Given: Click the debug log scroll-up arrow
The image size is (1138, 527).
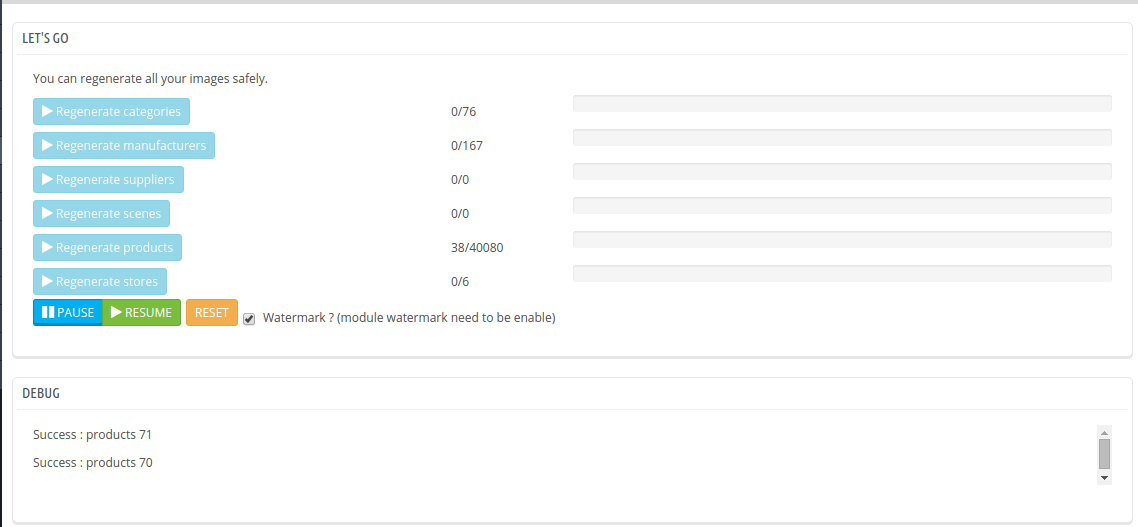Looking at the screenshot, I should pos(1105,433).
